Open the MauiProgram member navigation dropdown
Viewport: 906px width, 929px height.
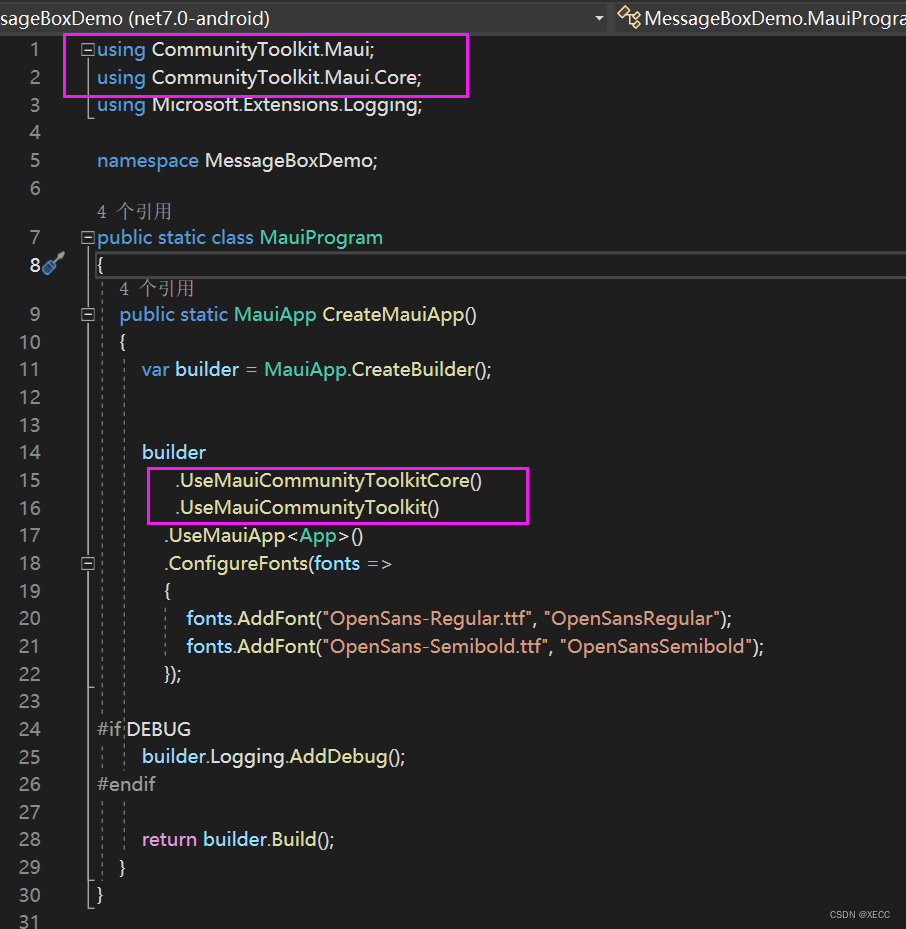point(770,17)
